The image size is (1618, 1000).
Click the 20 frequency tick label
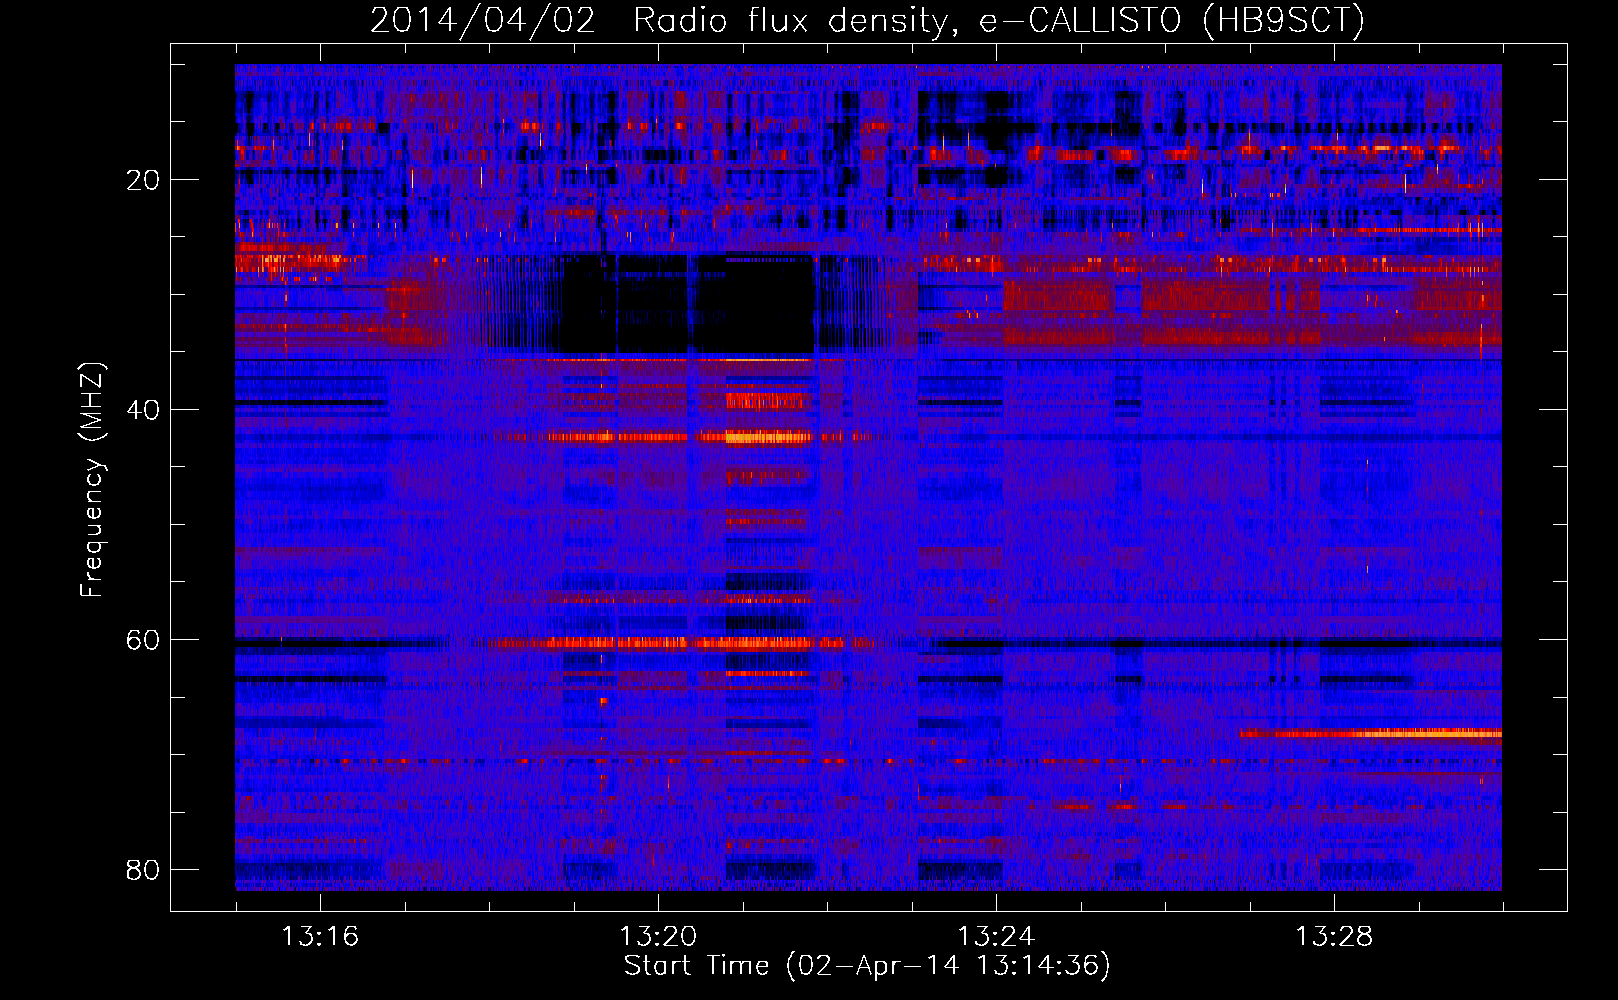click(x=143, y=180)
